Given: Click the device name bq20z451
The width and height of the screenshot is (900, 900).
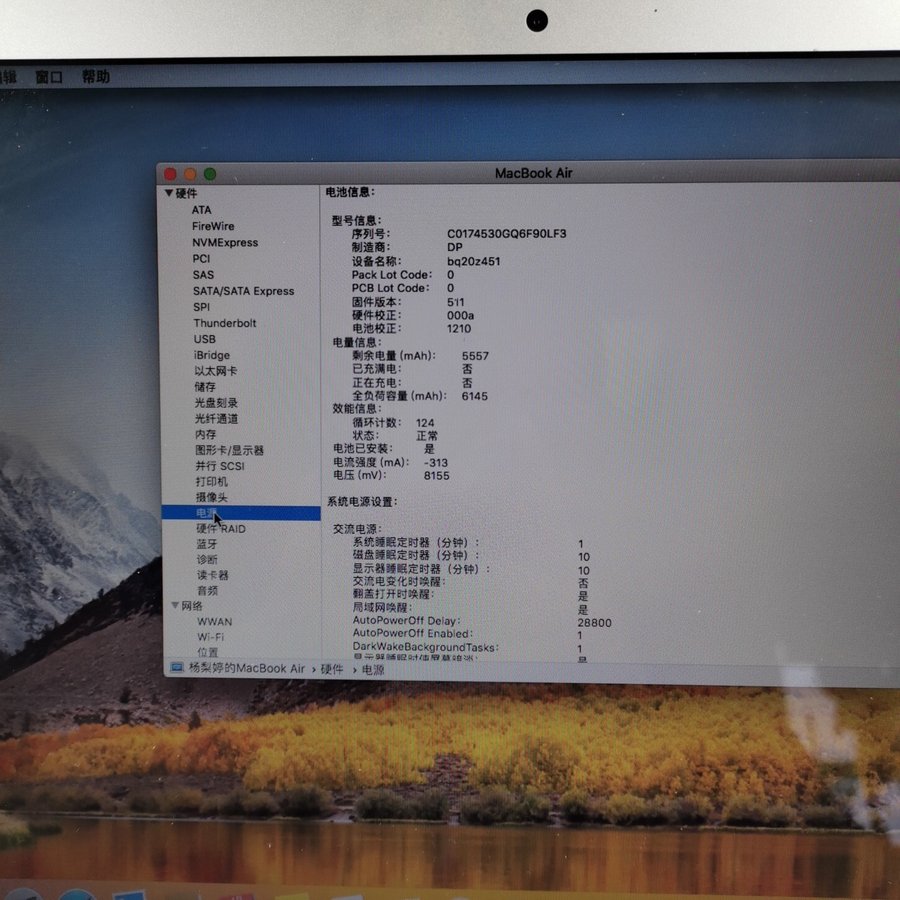Looking at the screenshot, I should coord(474,261).
